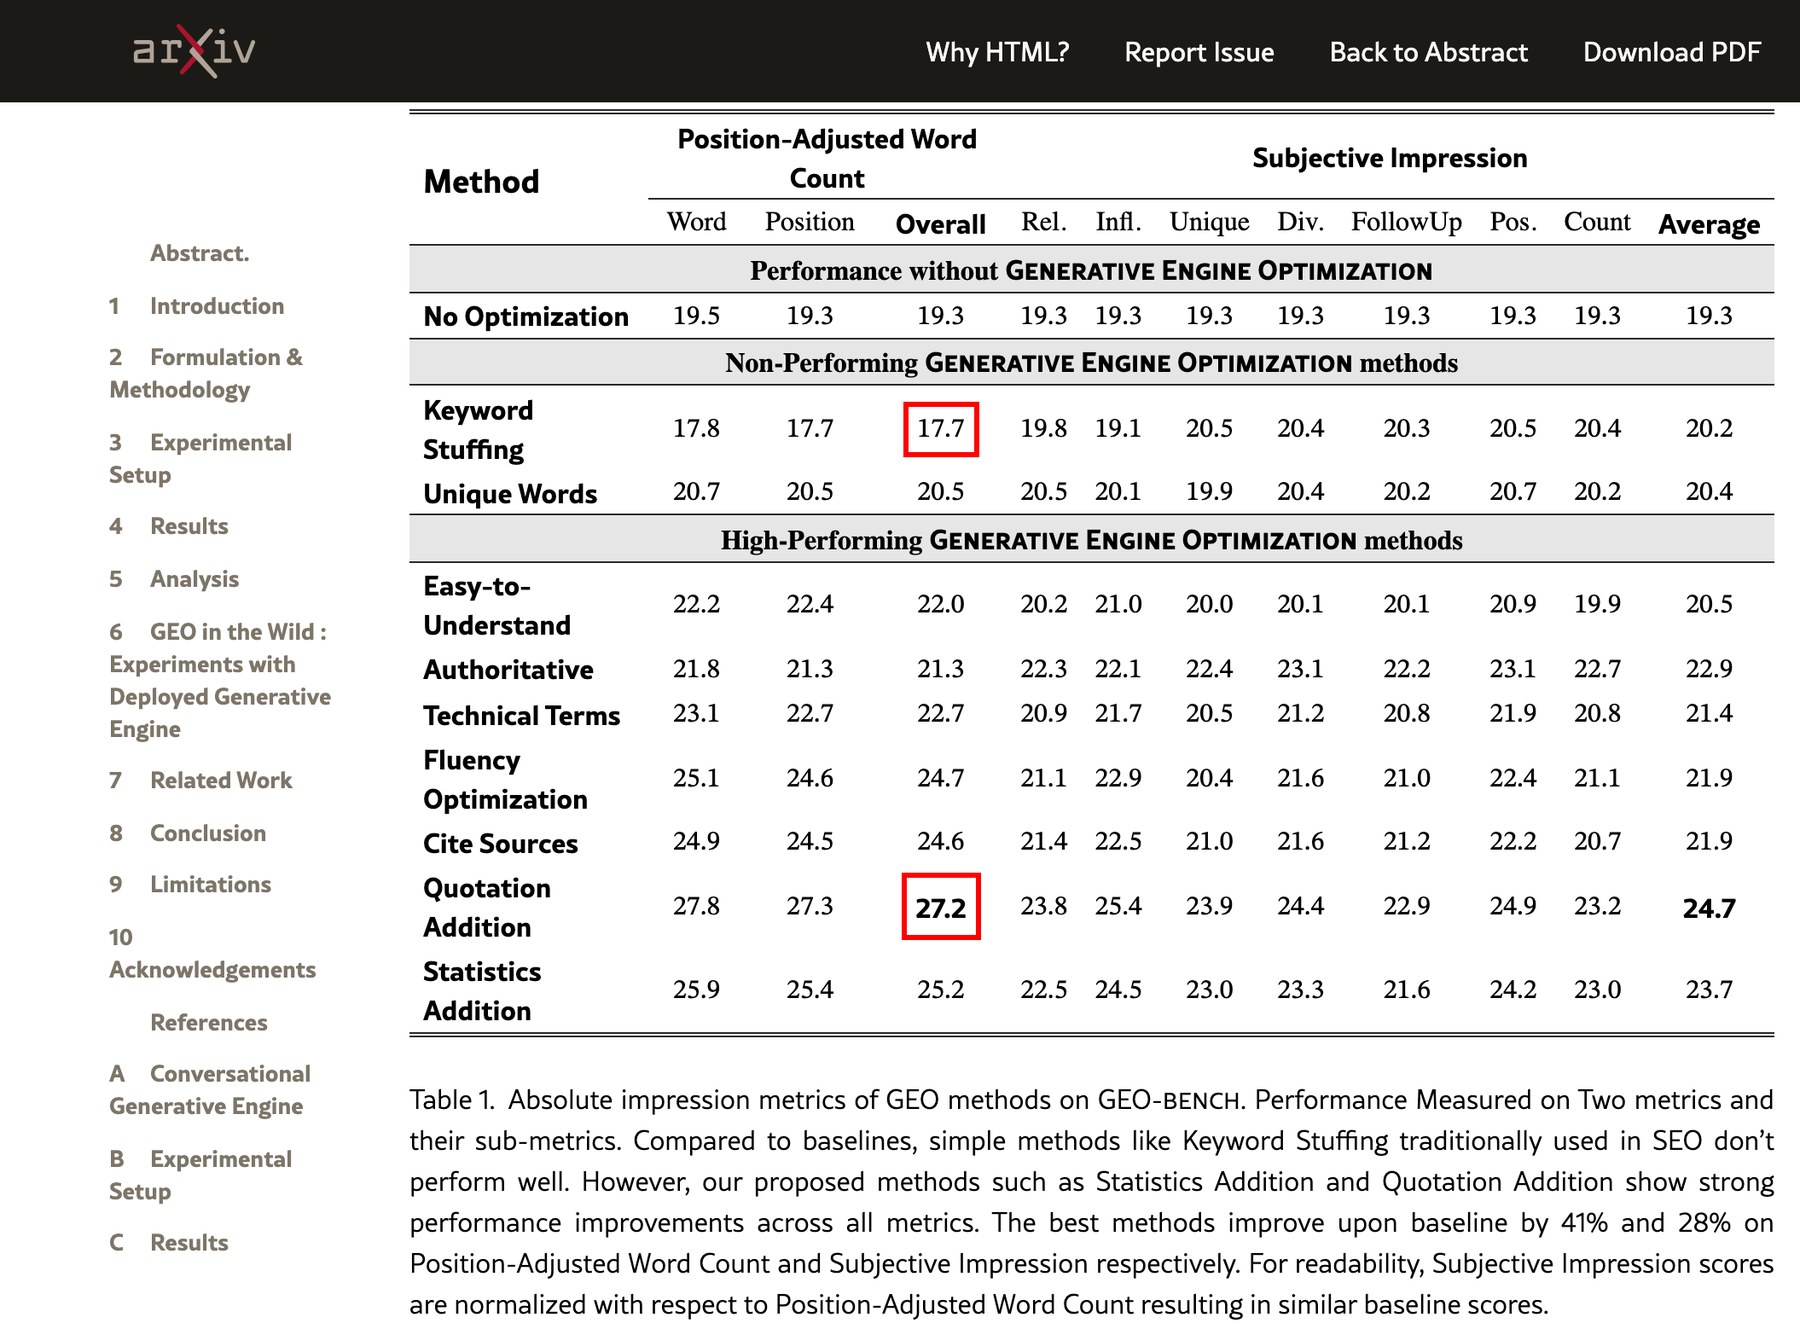Click the Average column header

point(1709,224)
